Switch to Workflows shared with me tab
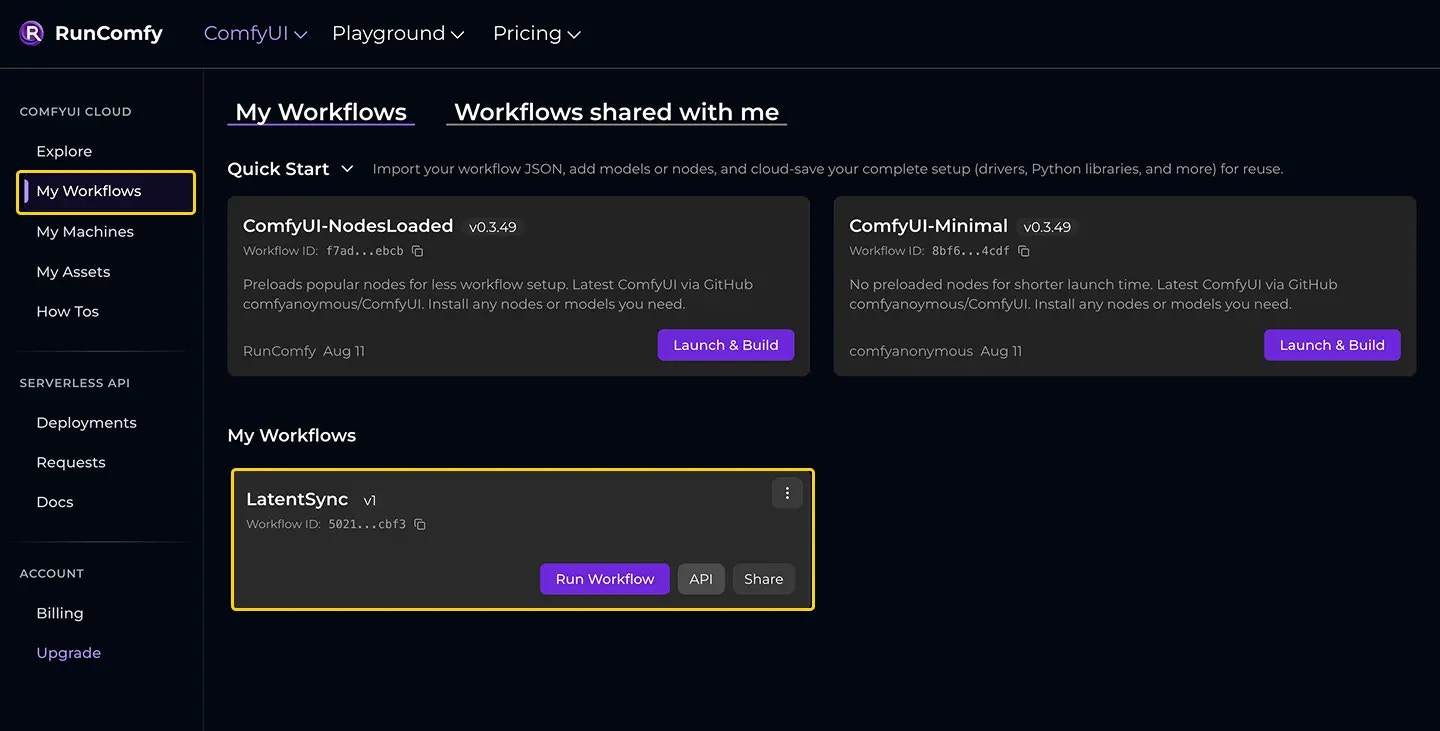This screenshot has width=1440, height=731. [617, 112]
